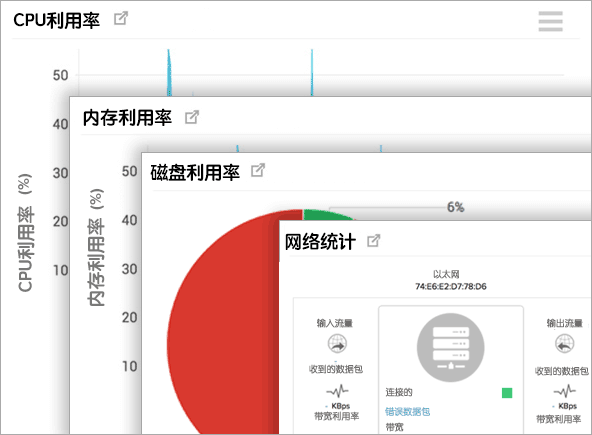The image size is (592, 435).
Task: Click the 输入流量 globe icon
Action: coord(337,344)
